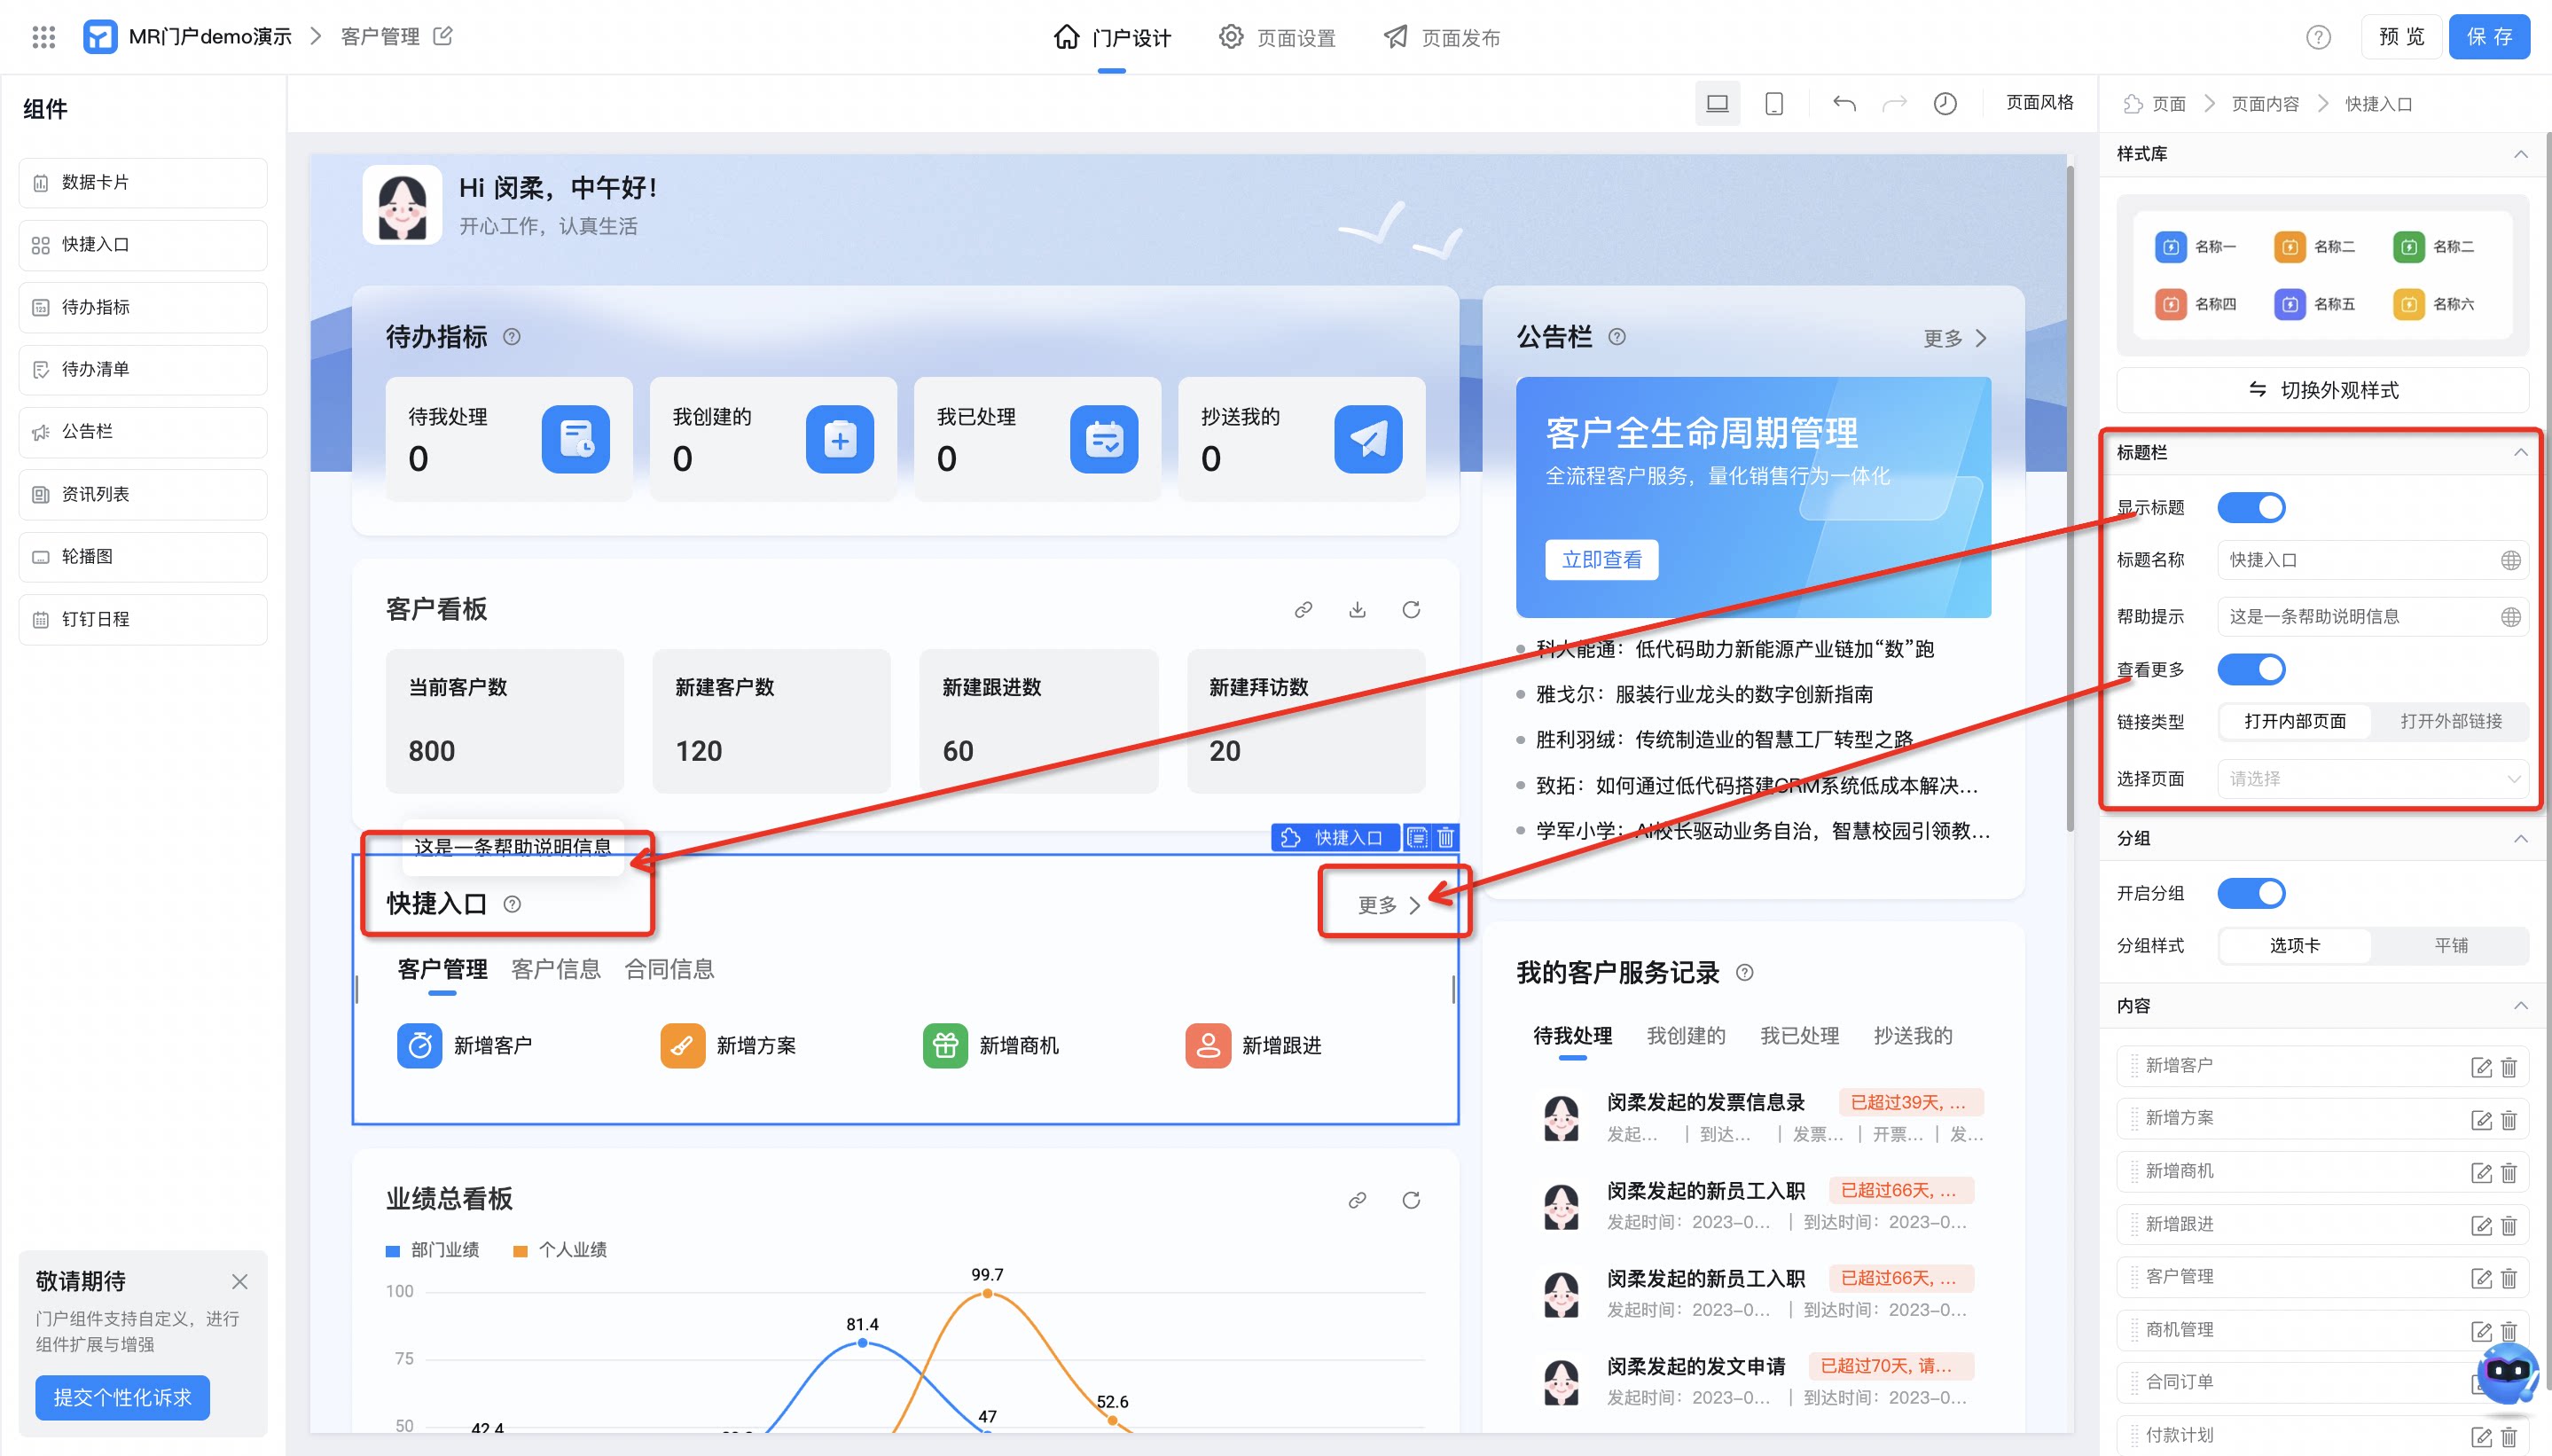
Task: Delete the 新增方案 content item
Action: pos(2509,1120)
